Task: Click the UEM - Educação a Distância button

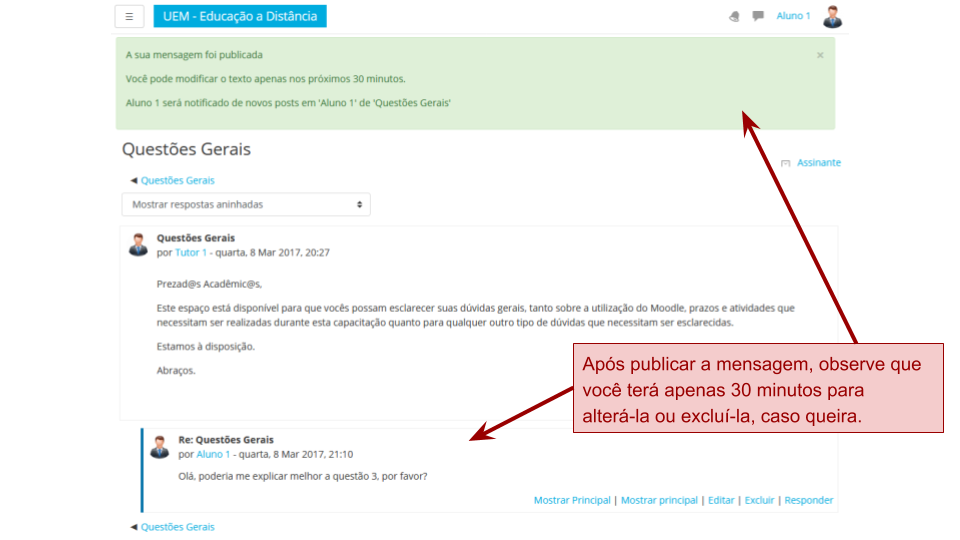Action: coord(240,16)
